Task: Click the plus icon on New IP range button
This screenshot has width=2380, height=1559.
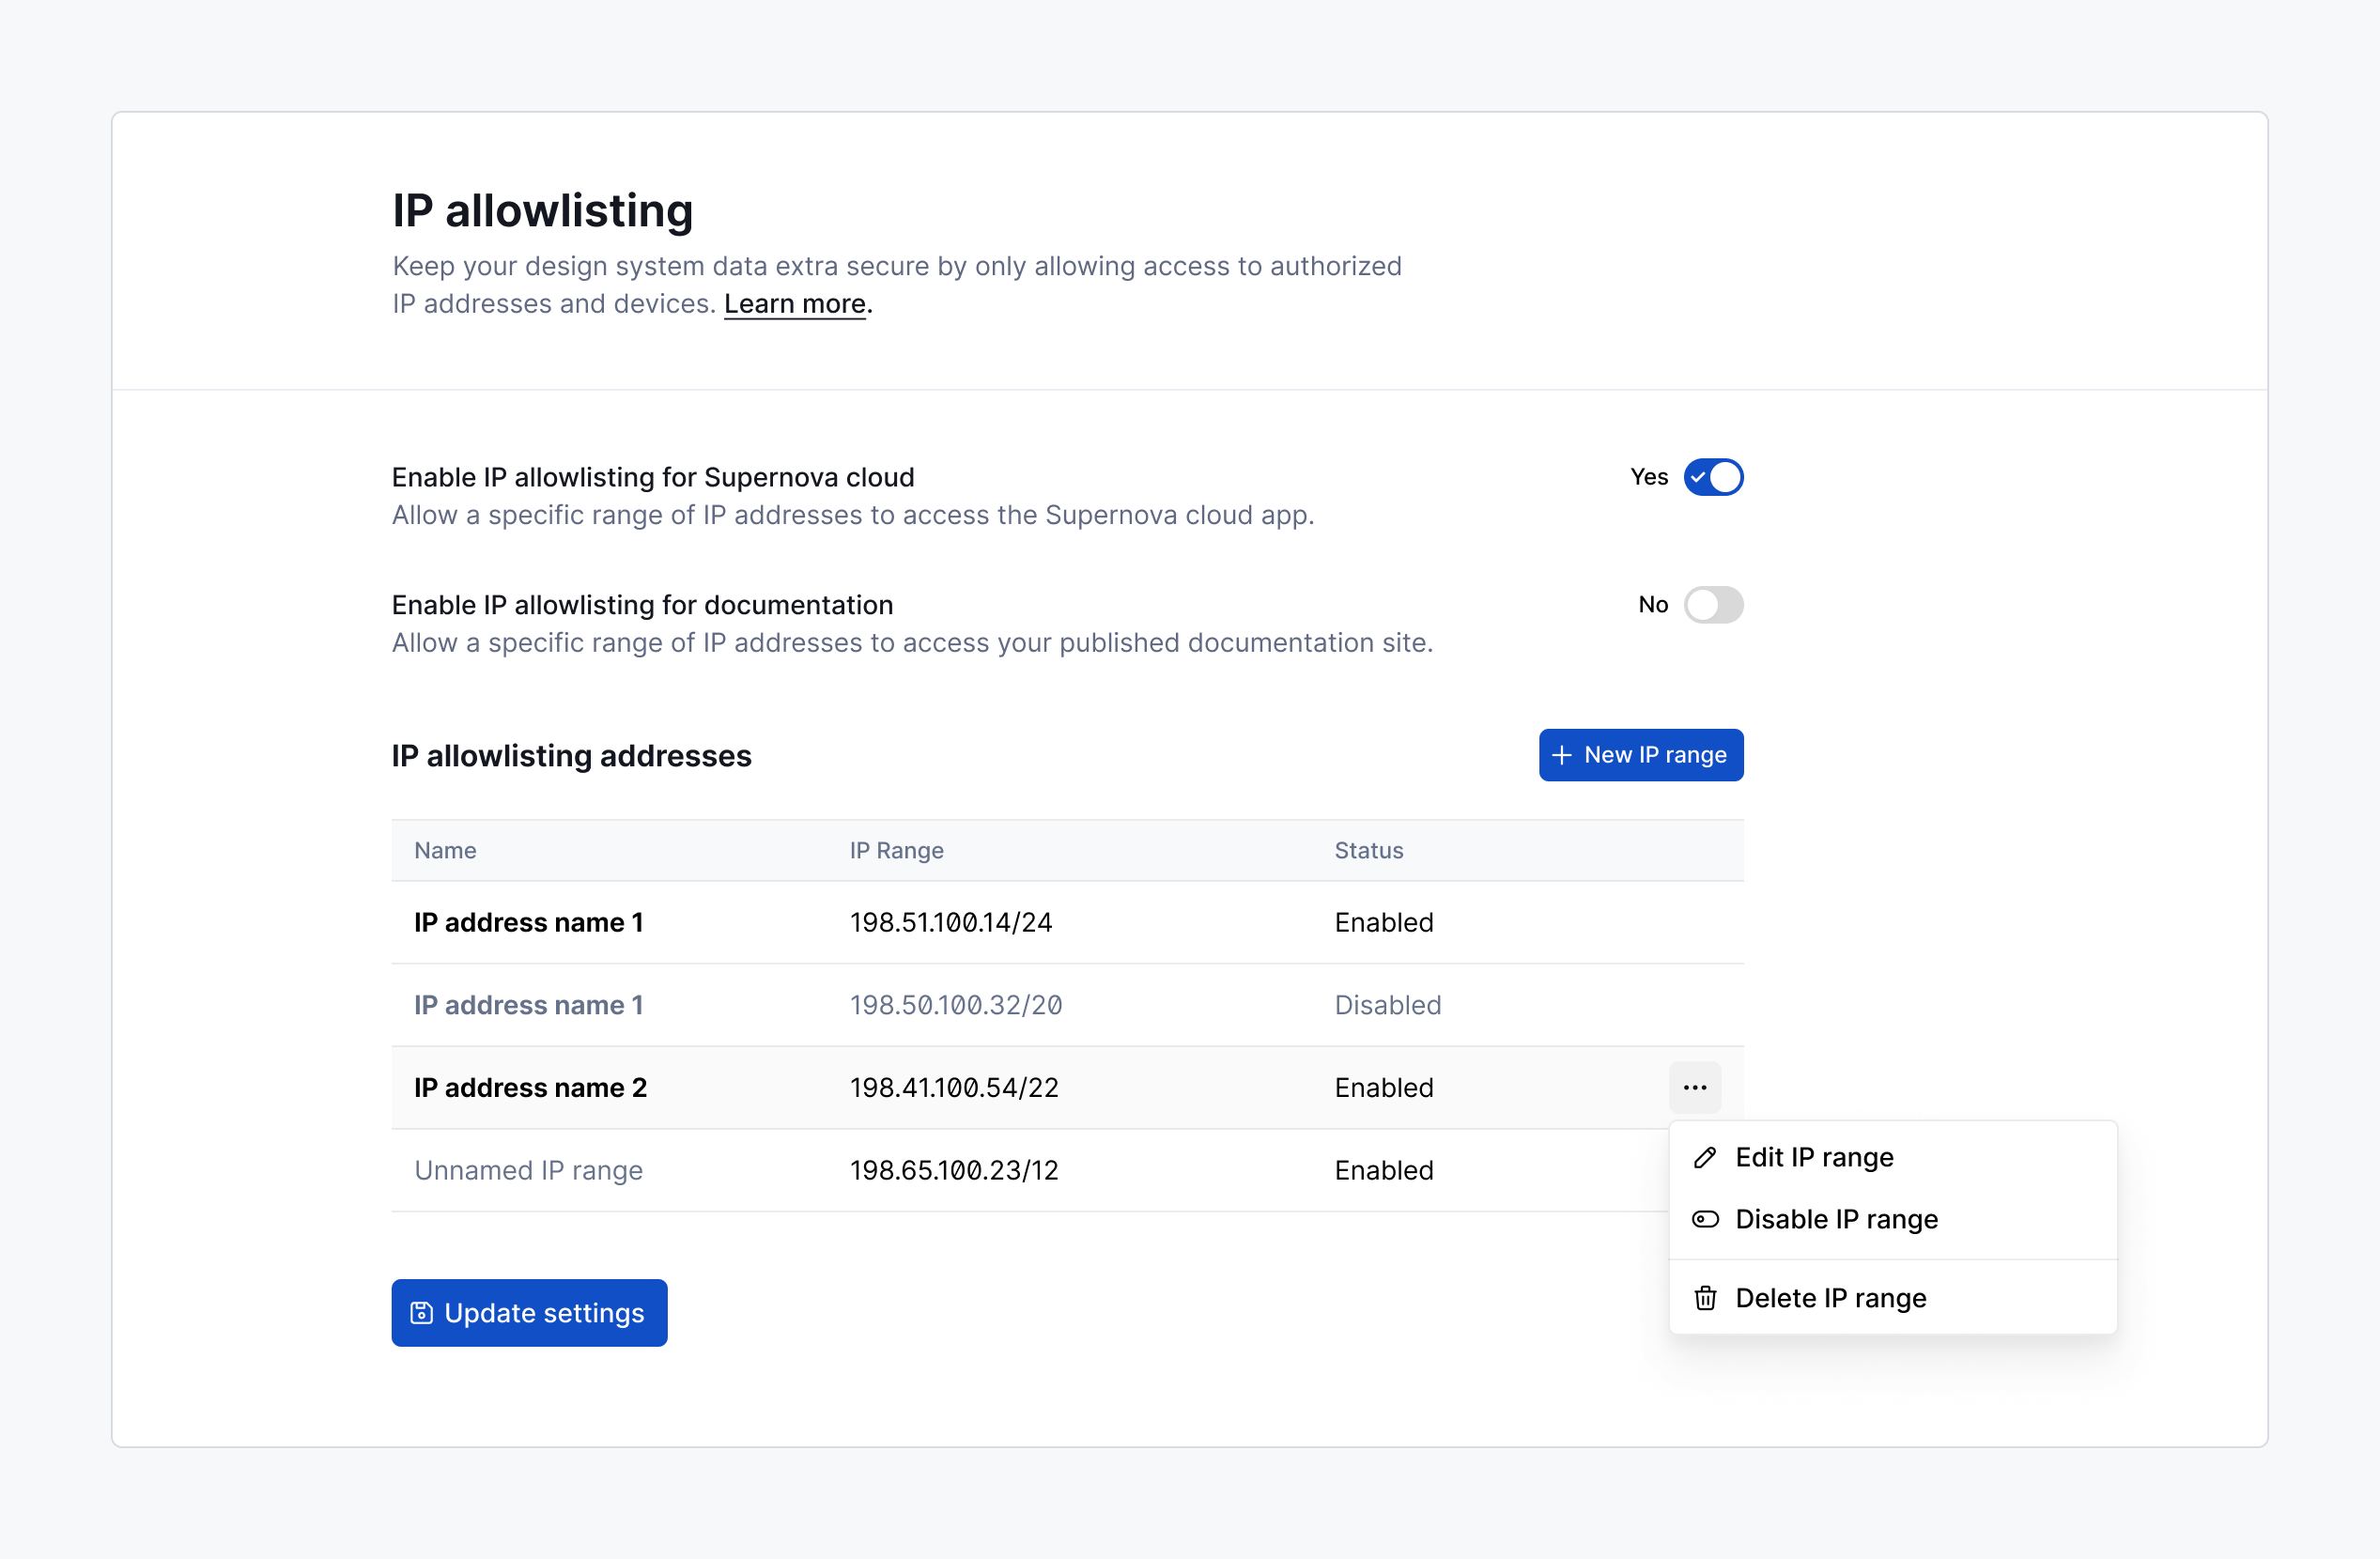Action: (x=1563, y=755)
